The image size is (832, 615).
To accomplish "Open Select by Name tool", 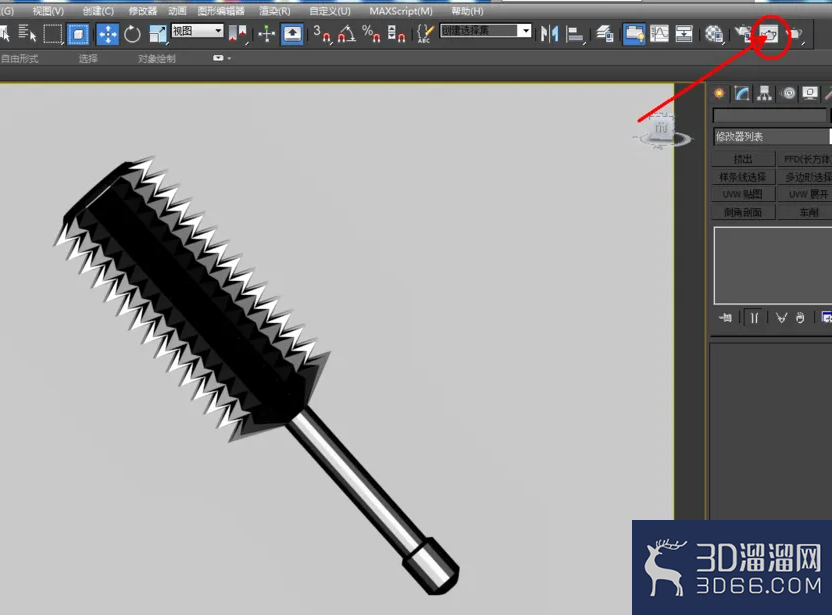I will 27,34.
